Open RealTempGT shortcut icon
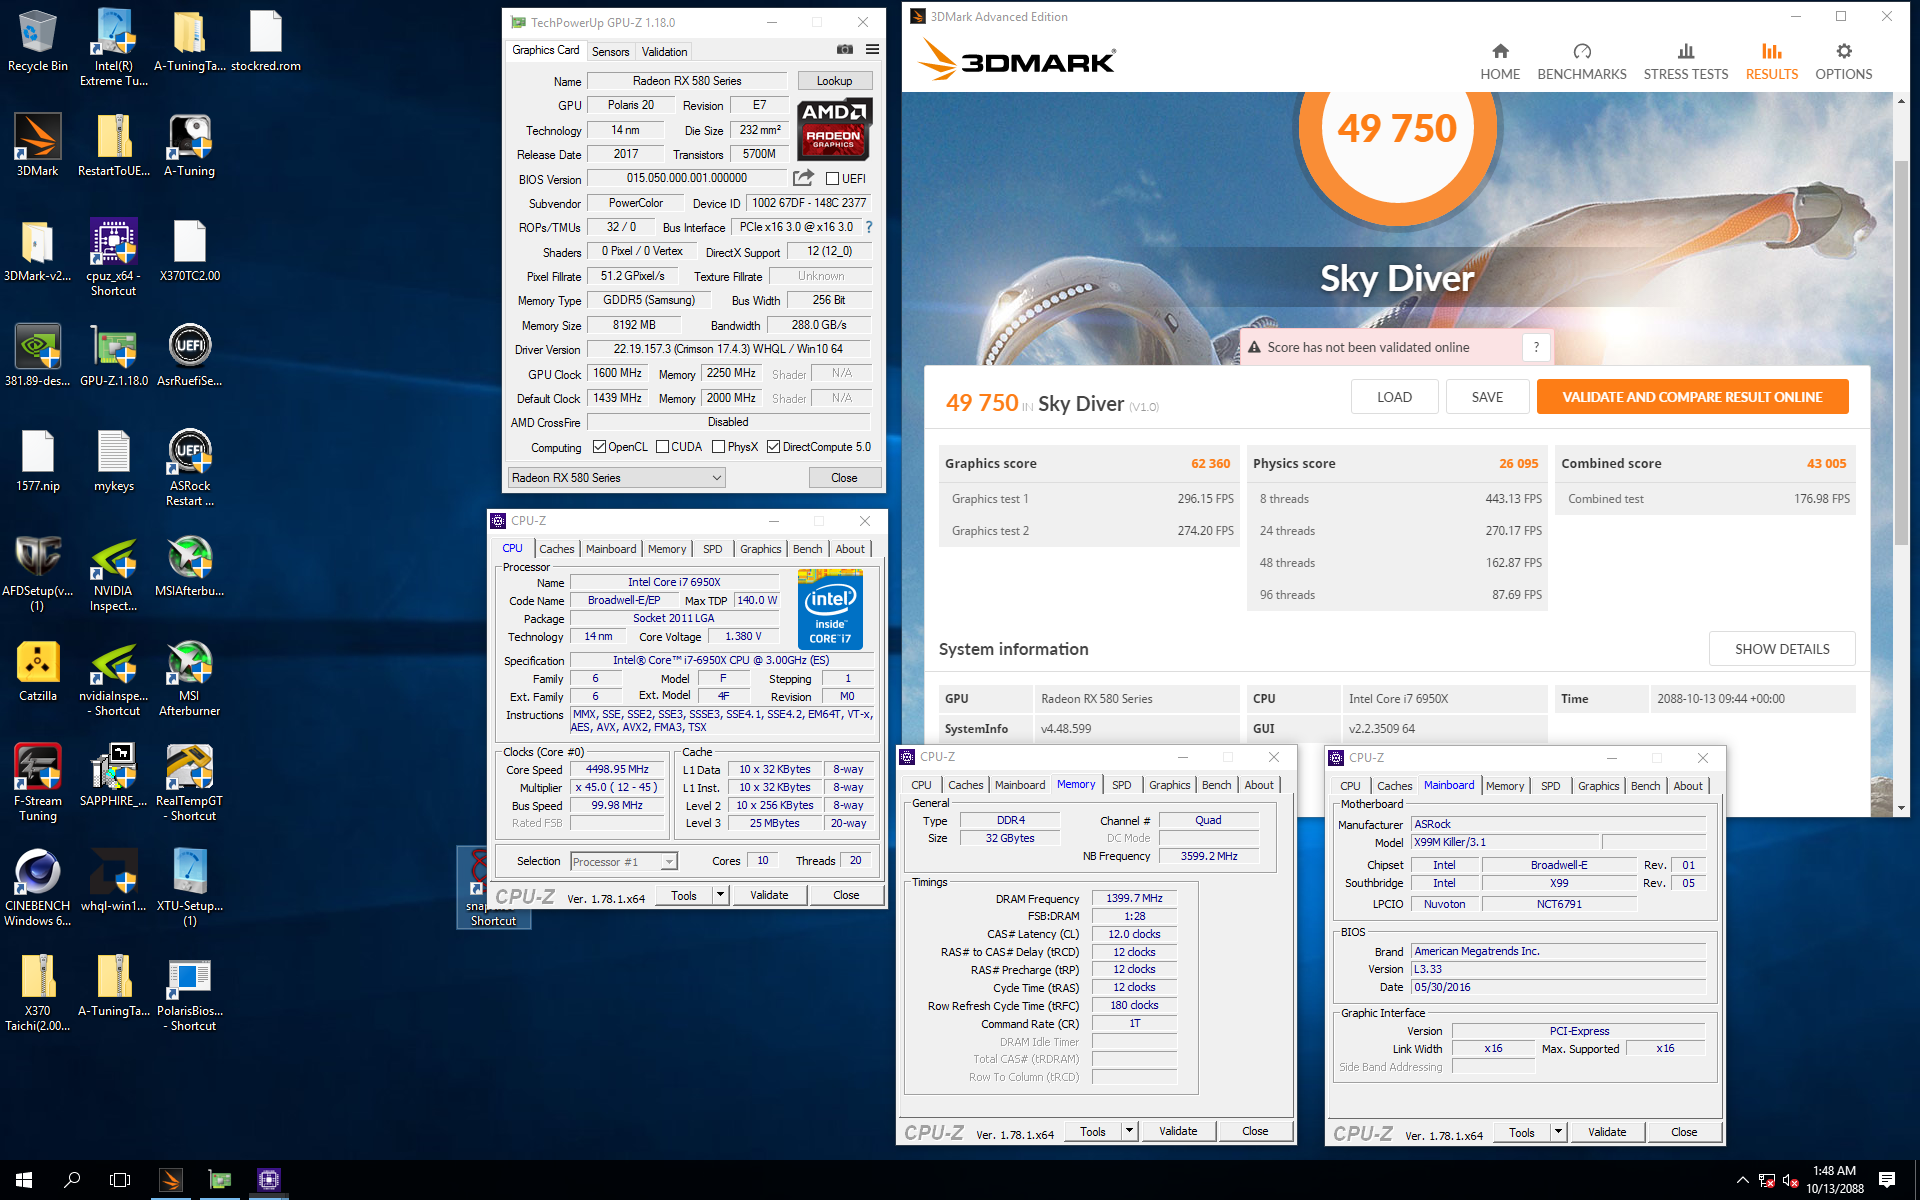 [x=189, y=783]
